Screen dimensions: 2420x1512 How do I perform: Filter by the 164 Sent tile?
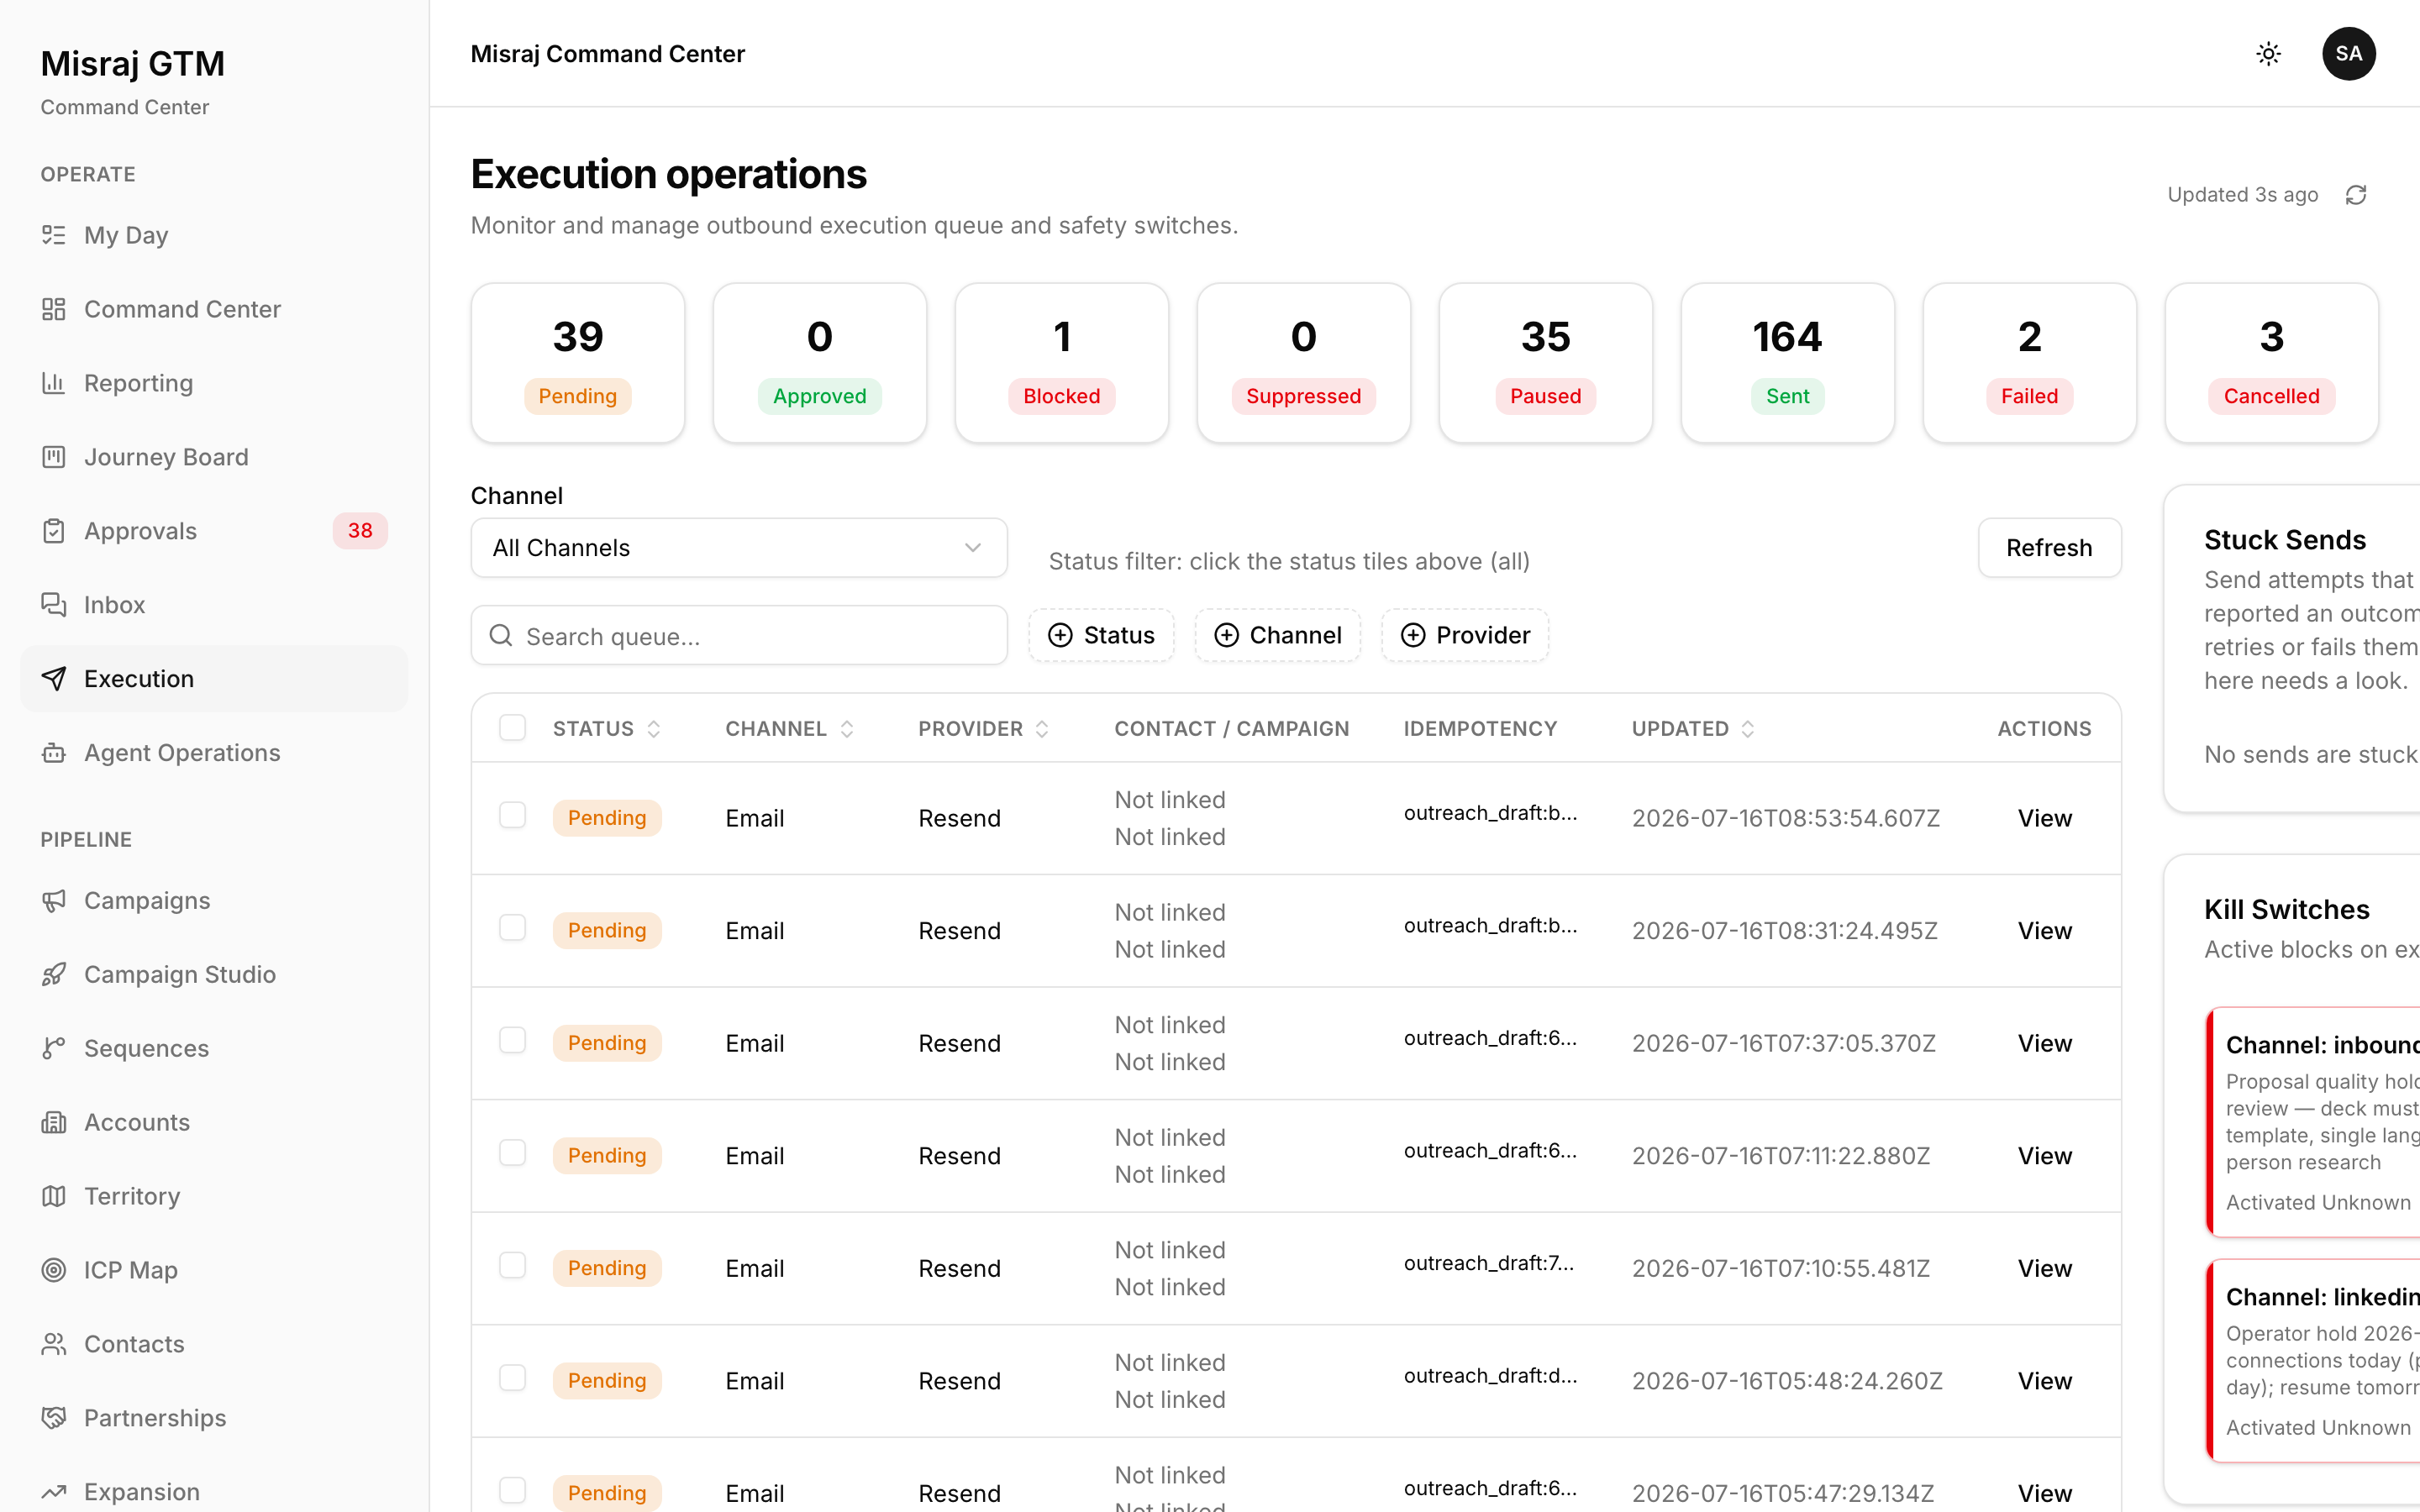click(x=1787, y=363)
